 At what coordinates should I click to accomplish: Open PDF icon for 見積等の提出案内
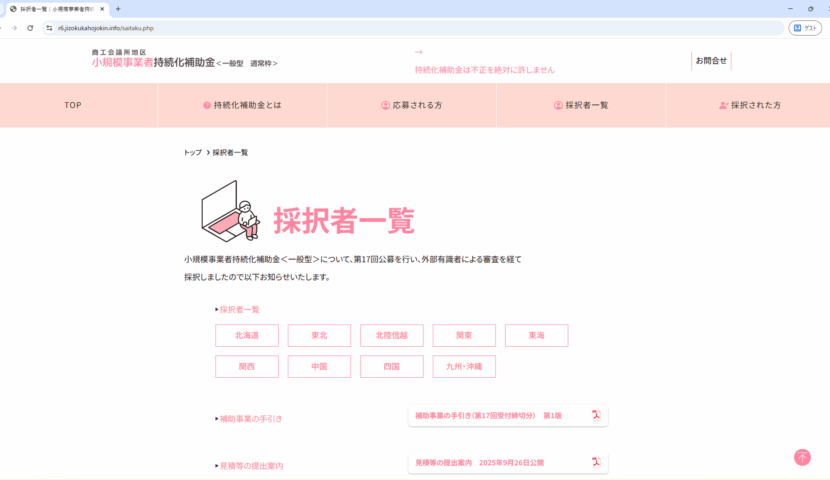596,462
